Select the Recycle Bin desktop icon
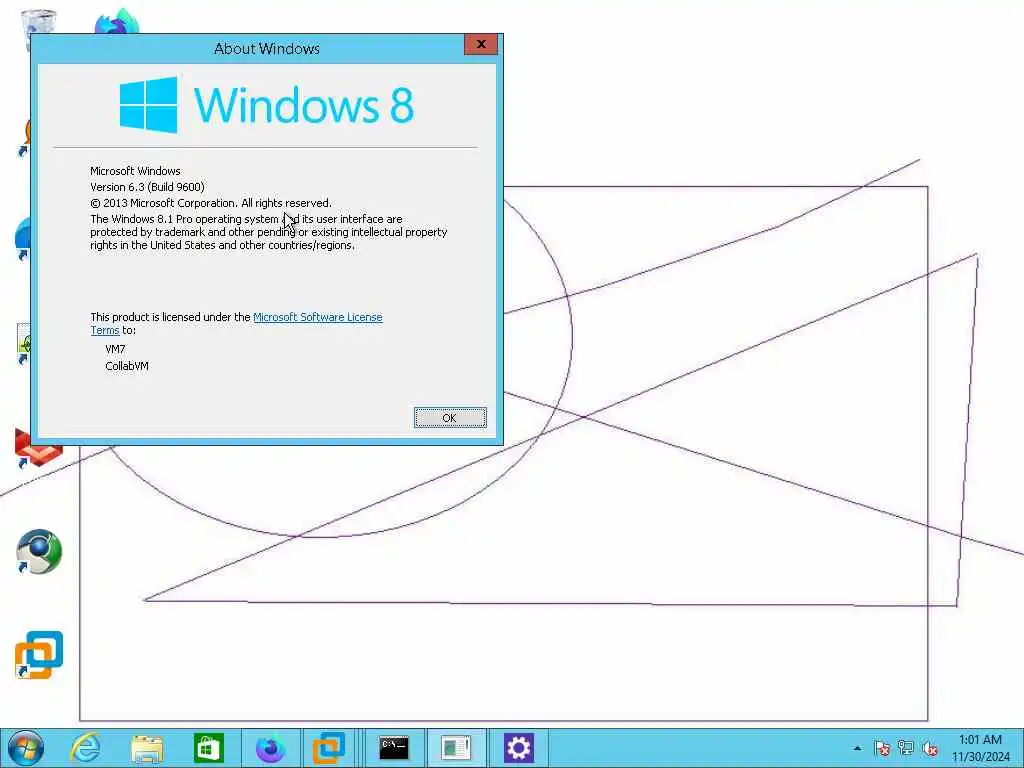The height and width of the screenshot is (768, 1024). pyautogui.click(x=38, y=23)
